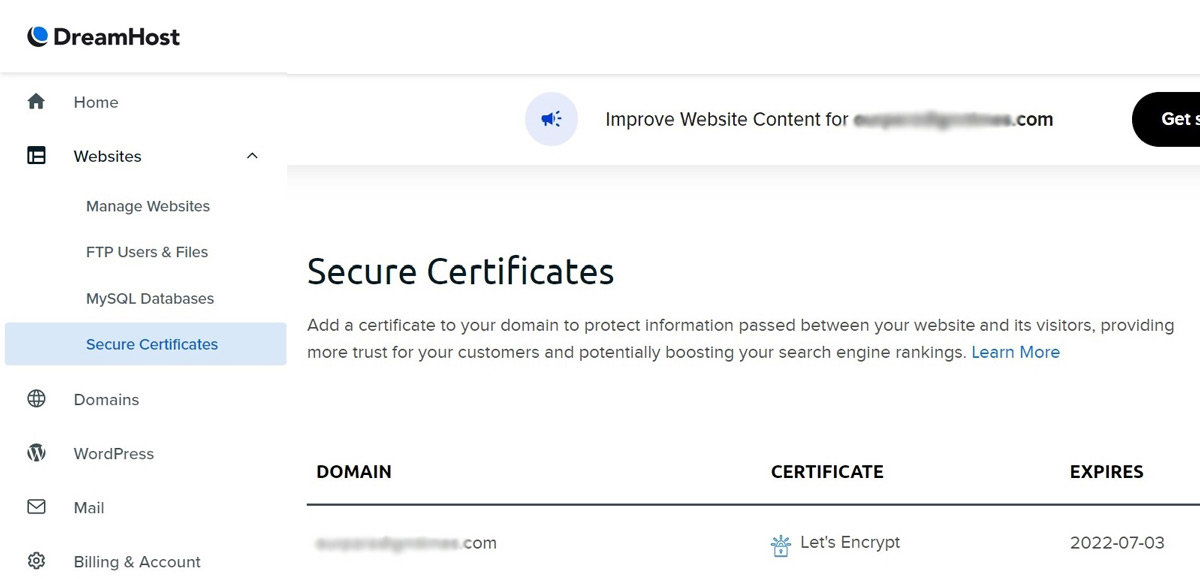Click the WordPress logo icon
The image size is (1200, 579).
pos(36,453)
